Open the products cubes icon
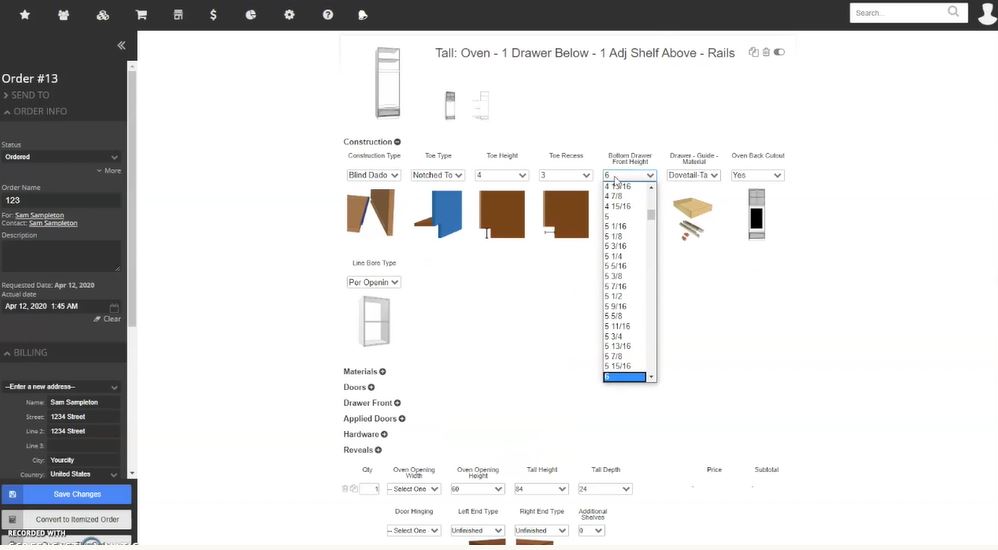 102,15
